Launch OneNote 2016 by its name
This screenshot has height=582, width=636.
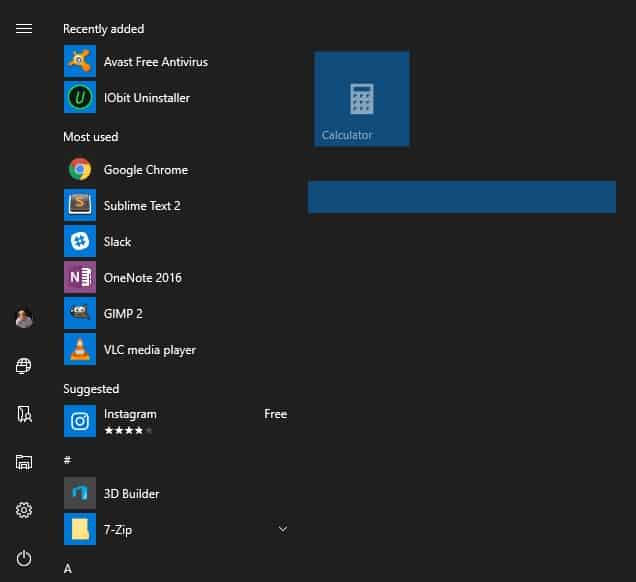143,278
